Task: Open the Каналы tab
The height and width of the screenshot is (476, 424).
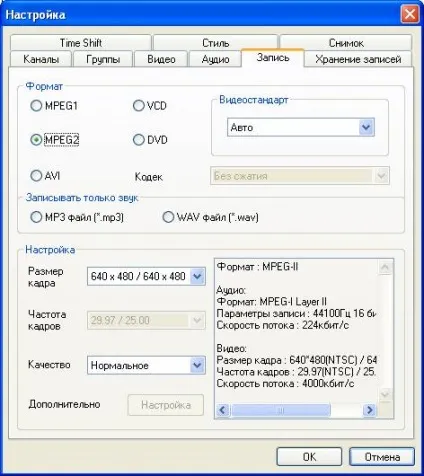Action: pos(41,59)
